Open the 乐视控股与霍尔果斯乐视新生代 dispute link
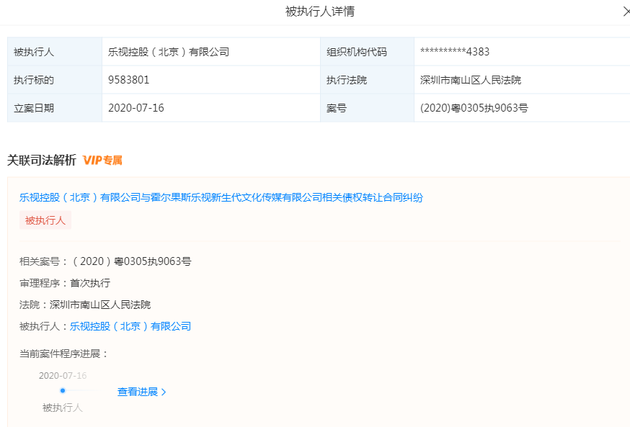This screenshot has width=630, height=427. point(221,197)
